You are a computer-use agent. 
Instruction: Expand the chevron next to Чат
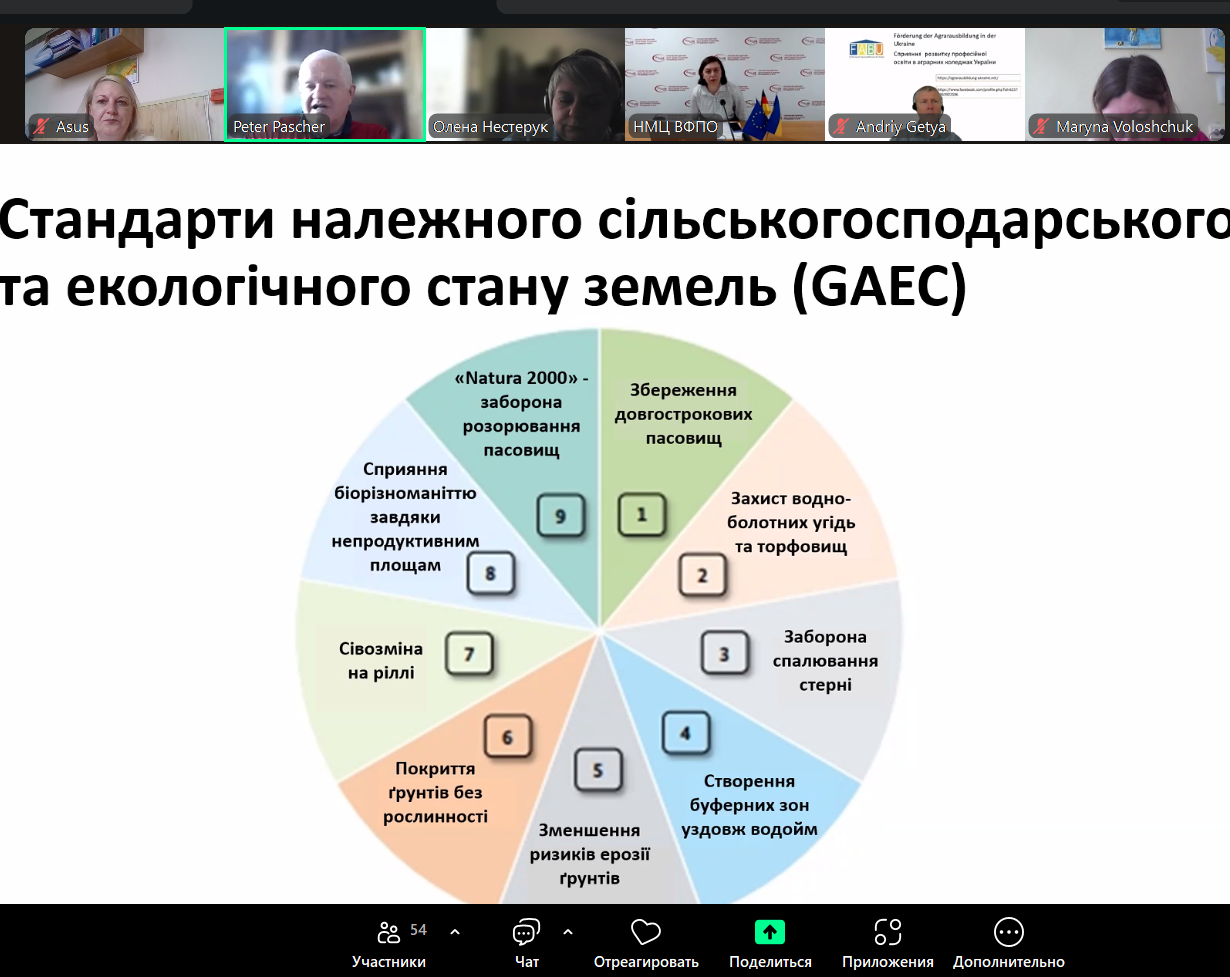(568, 931)
